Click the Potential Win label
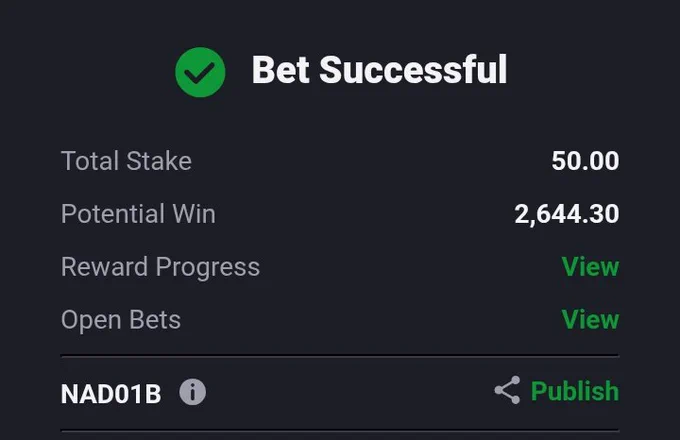The height and width of the screenshot is (440, 680). point(138,214)
